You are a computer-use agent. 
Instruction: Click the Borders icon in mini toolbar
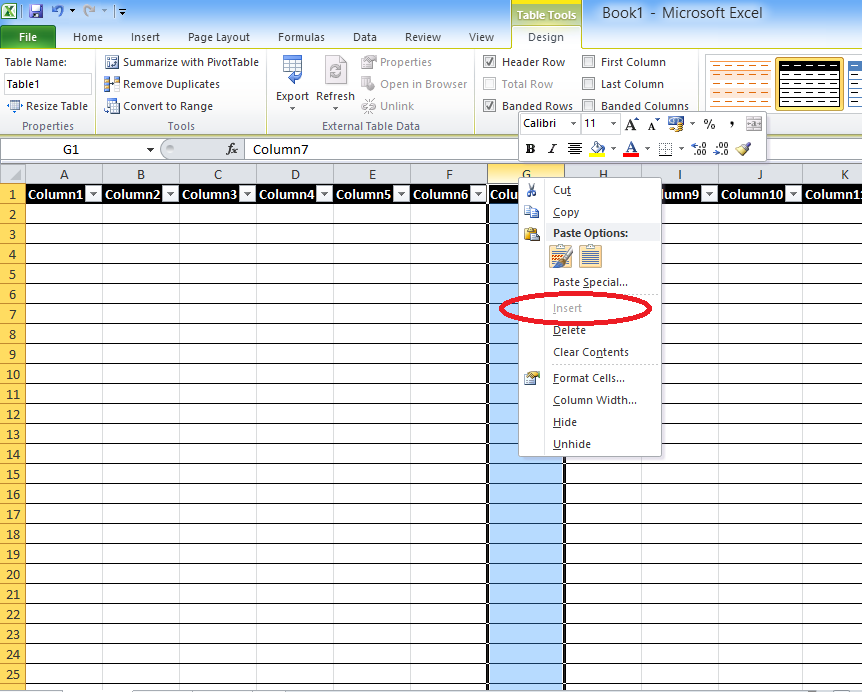coord(665,148)
